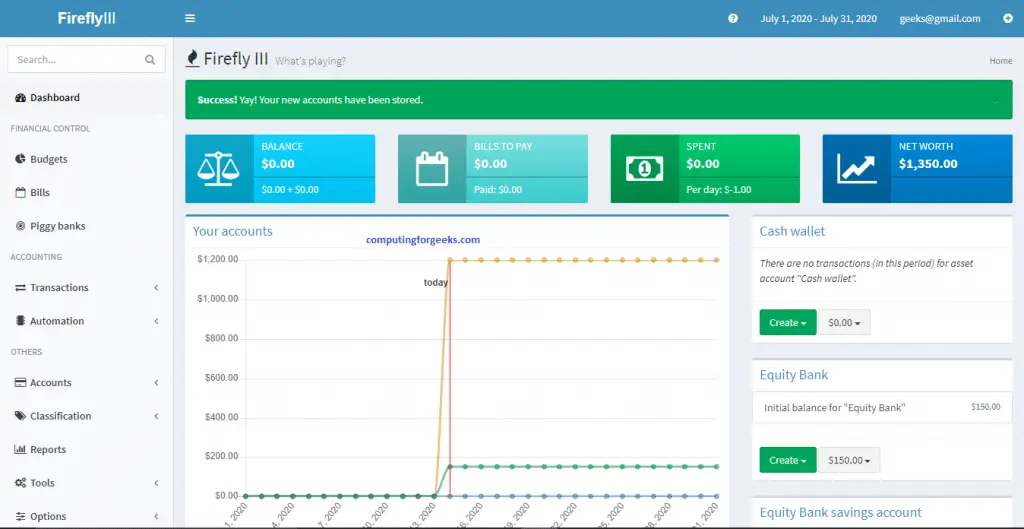
Task: Click the Net worth line chart icon
Action: (x=856, y=168)
